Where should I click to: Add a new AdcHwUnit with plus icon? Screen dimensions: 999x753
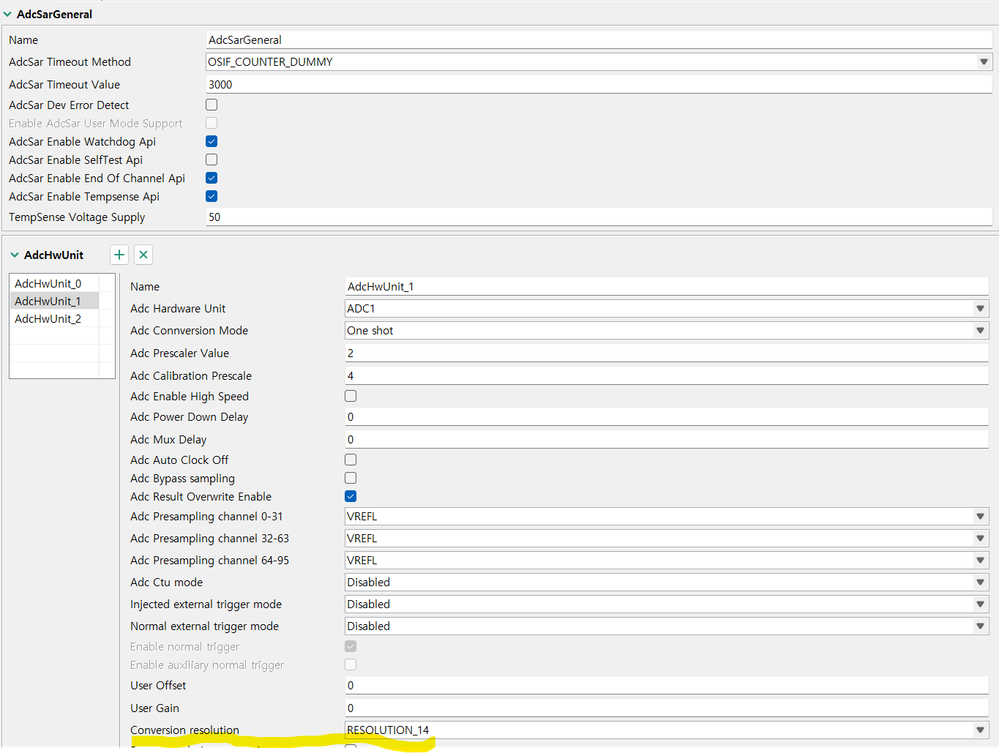pyautogui.click(x=119, y=255)
